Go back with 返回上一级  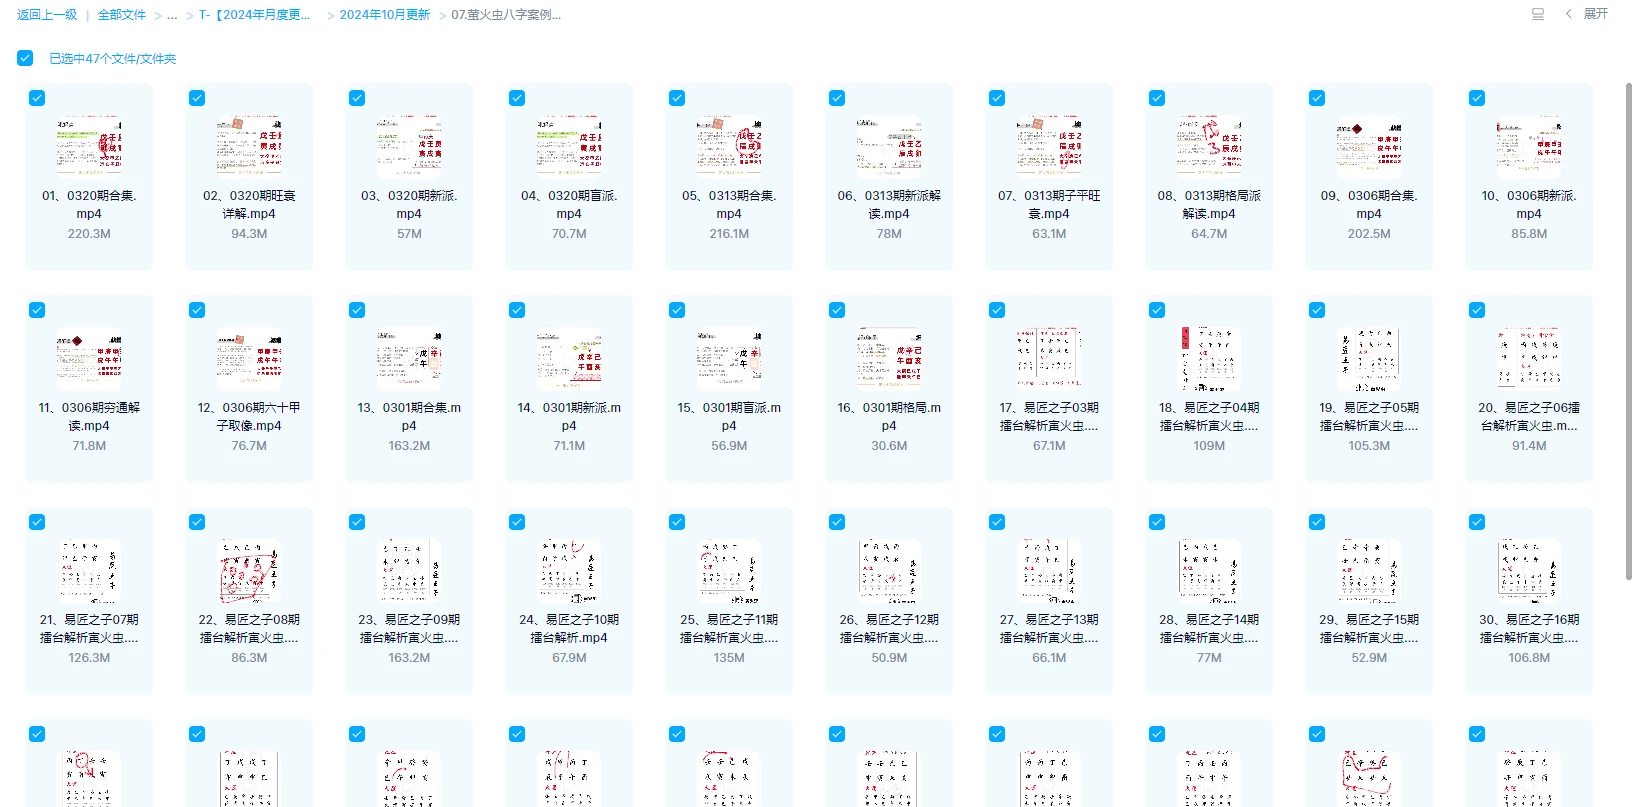[x=47, y=15]
